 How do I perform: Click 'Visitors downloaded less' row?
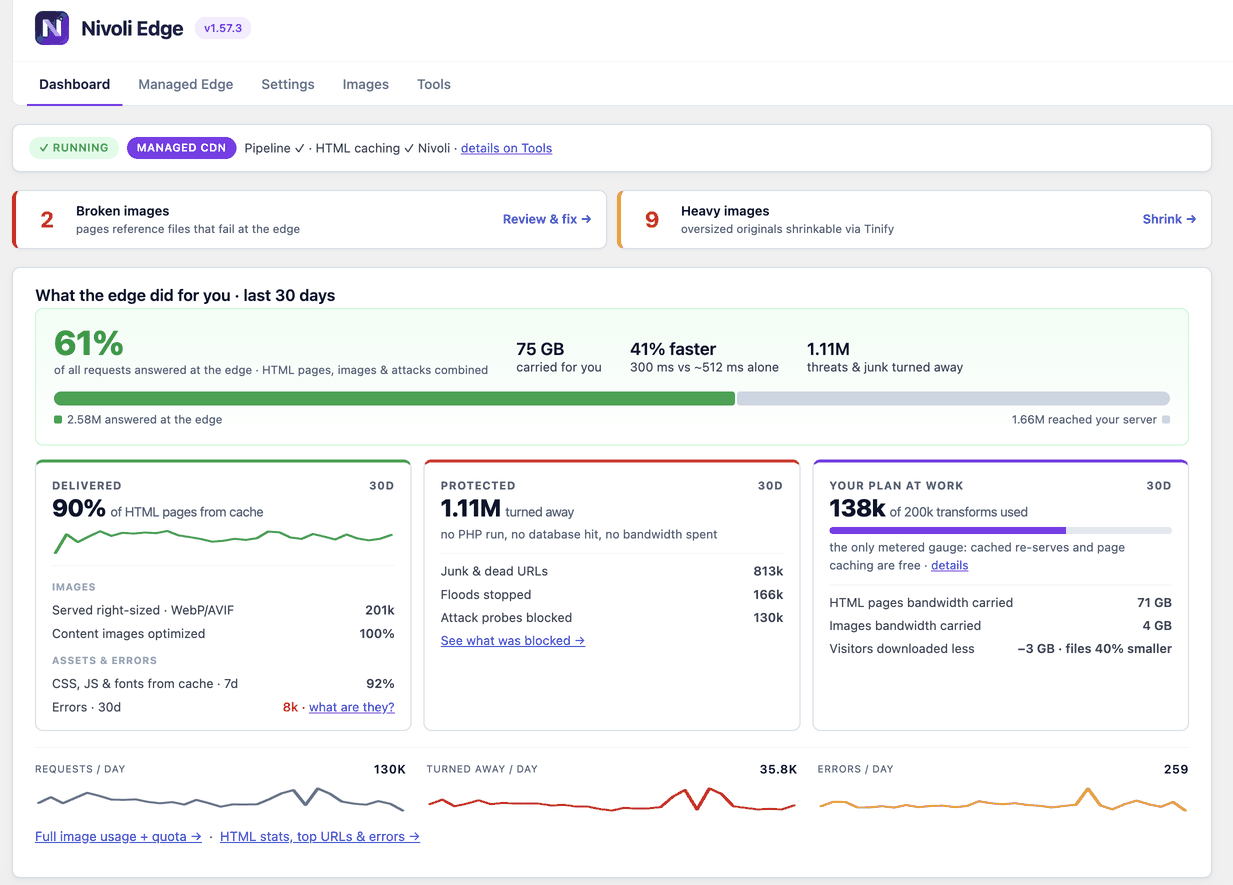click(1001, 648)
